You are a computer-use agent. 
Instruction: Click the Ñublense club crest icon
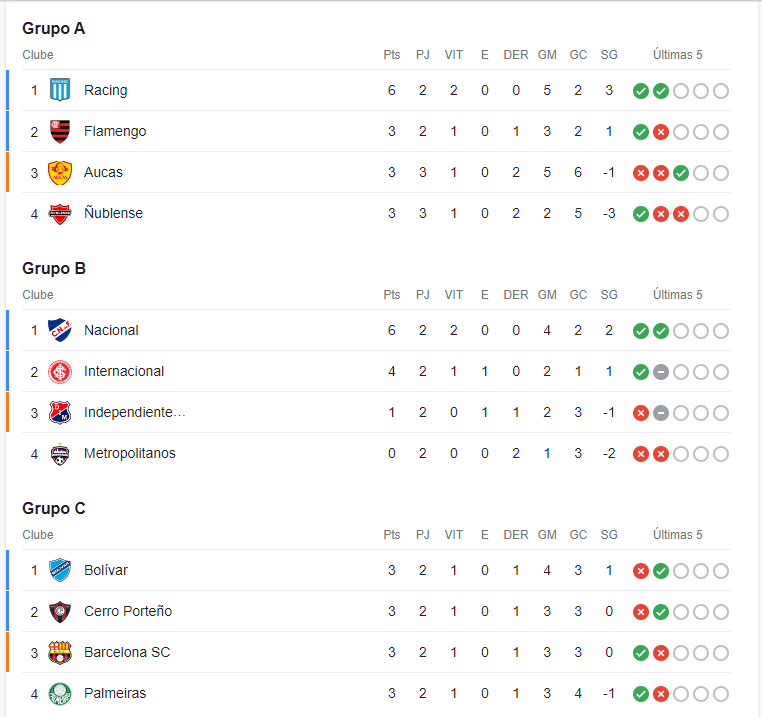click(x=60, y=214)
